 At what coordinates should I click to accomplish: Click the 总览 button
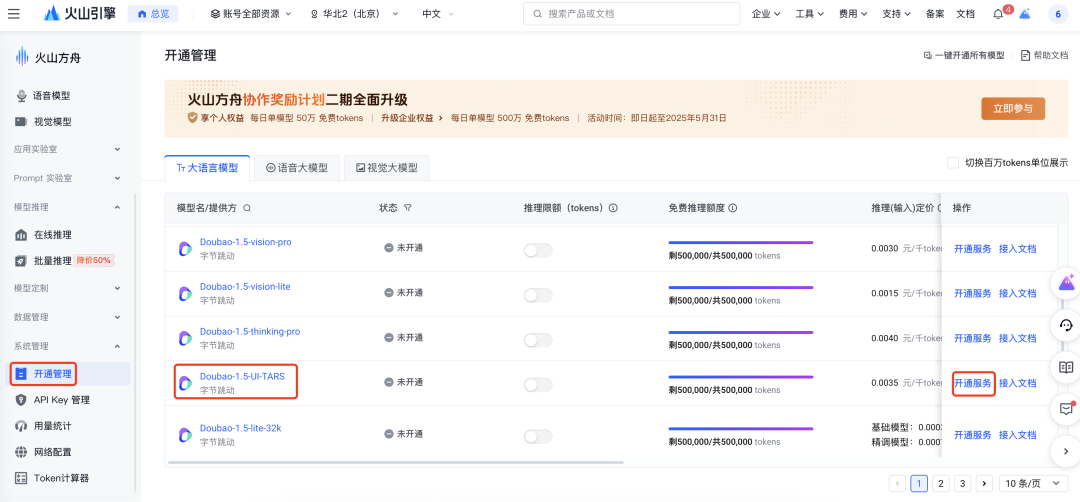[x=153, y=14]
